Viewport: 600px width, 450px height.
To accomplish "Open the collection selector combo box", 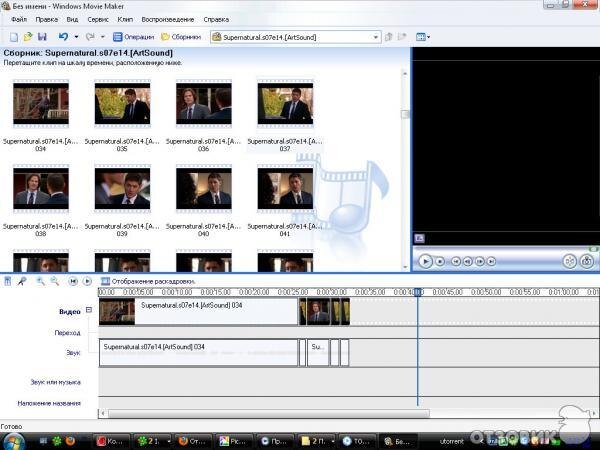I will tap(295, 37).
